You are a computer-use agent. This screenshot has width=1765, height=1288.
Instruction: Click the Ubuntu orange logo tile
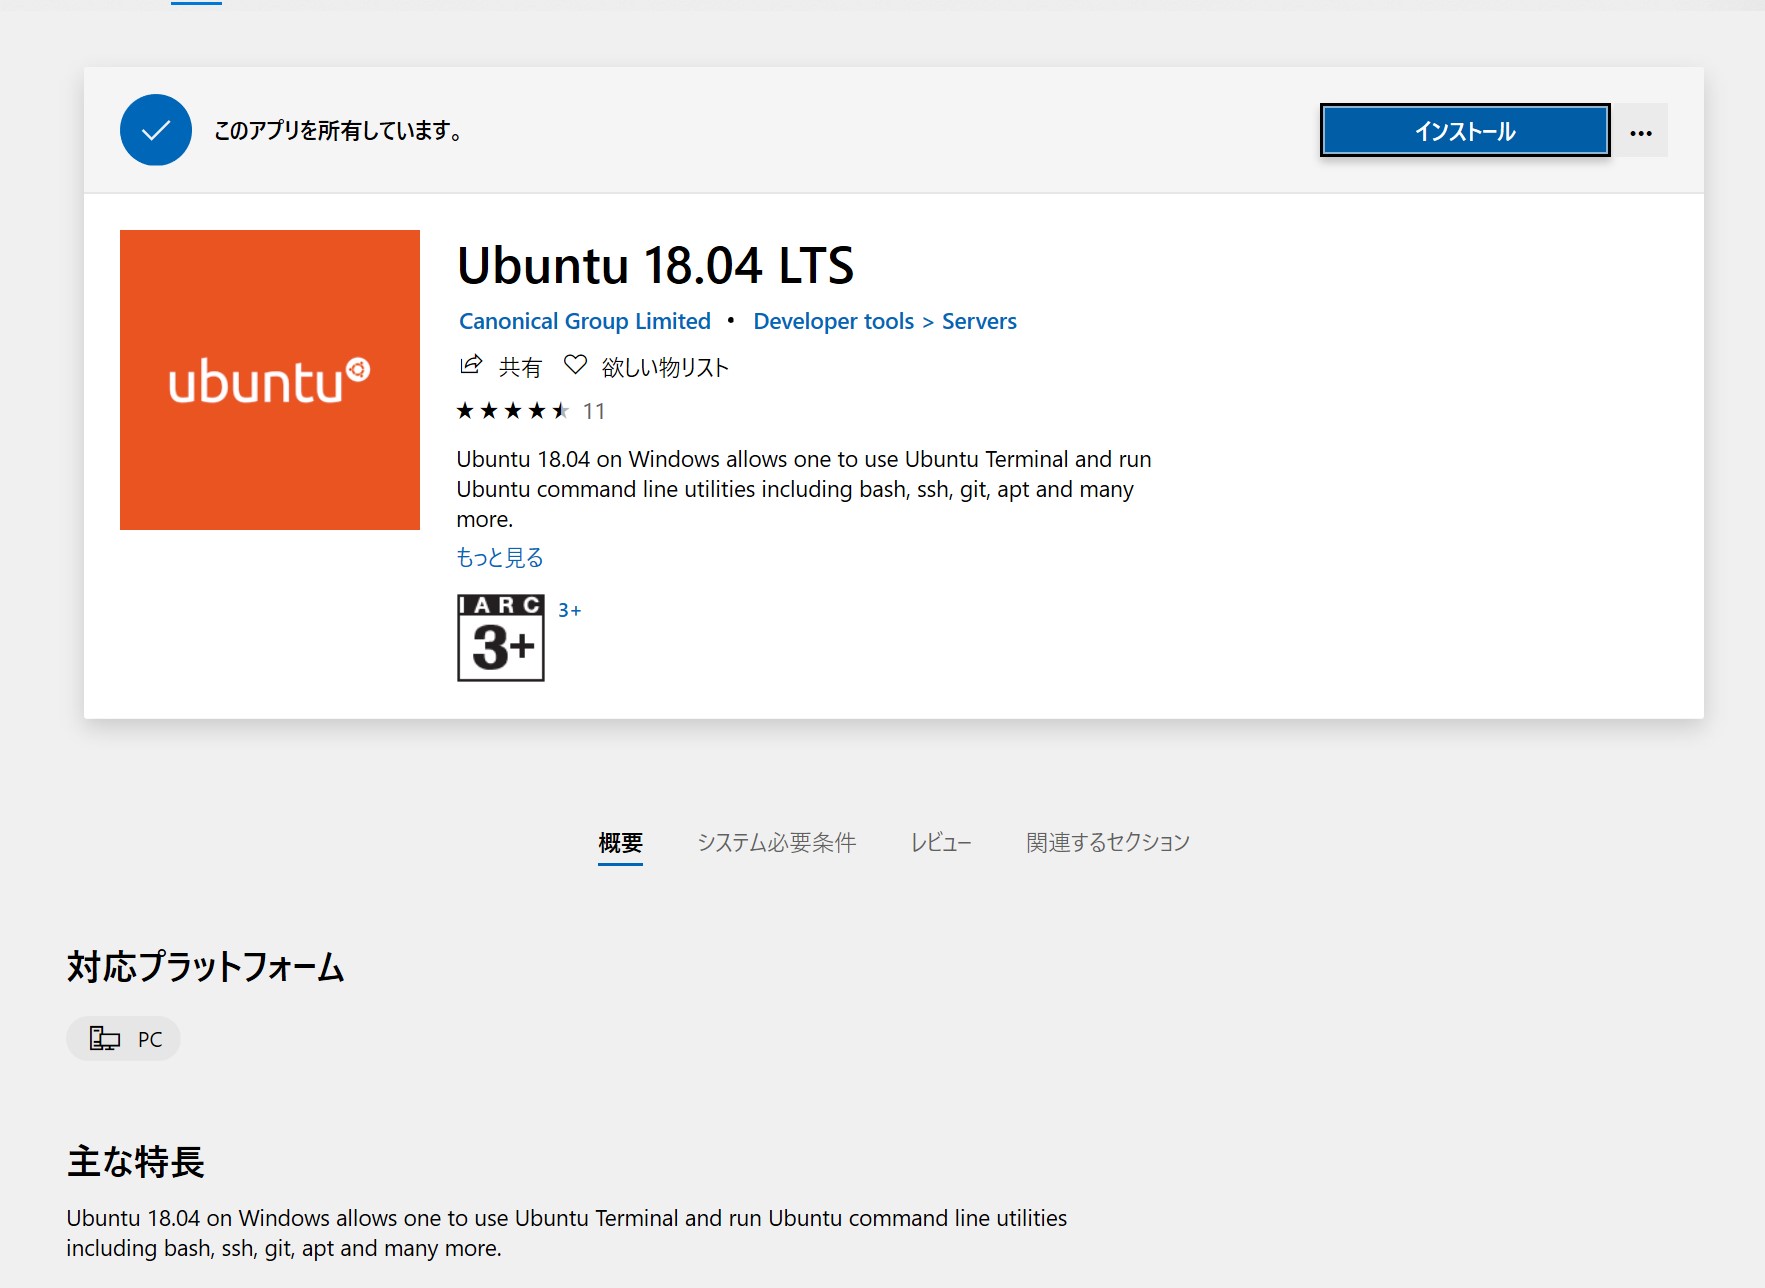click(270, 380)
